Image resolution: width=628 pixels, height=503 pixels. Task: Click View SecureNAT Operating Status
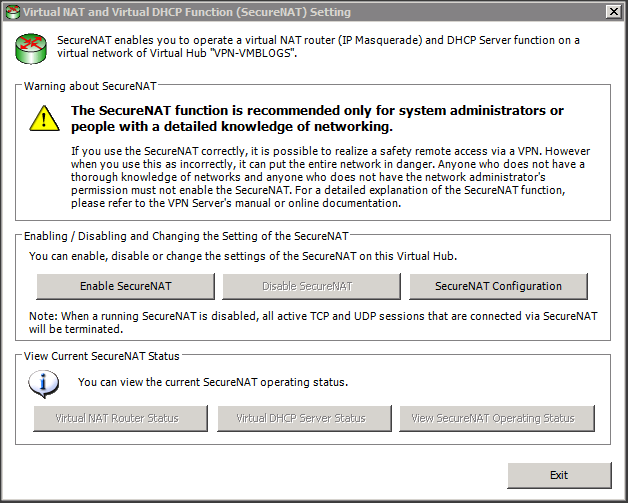tap(493, 418)
